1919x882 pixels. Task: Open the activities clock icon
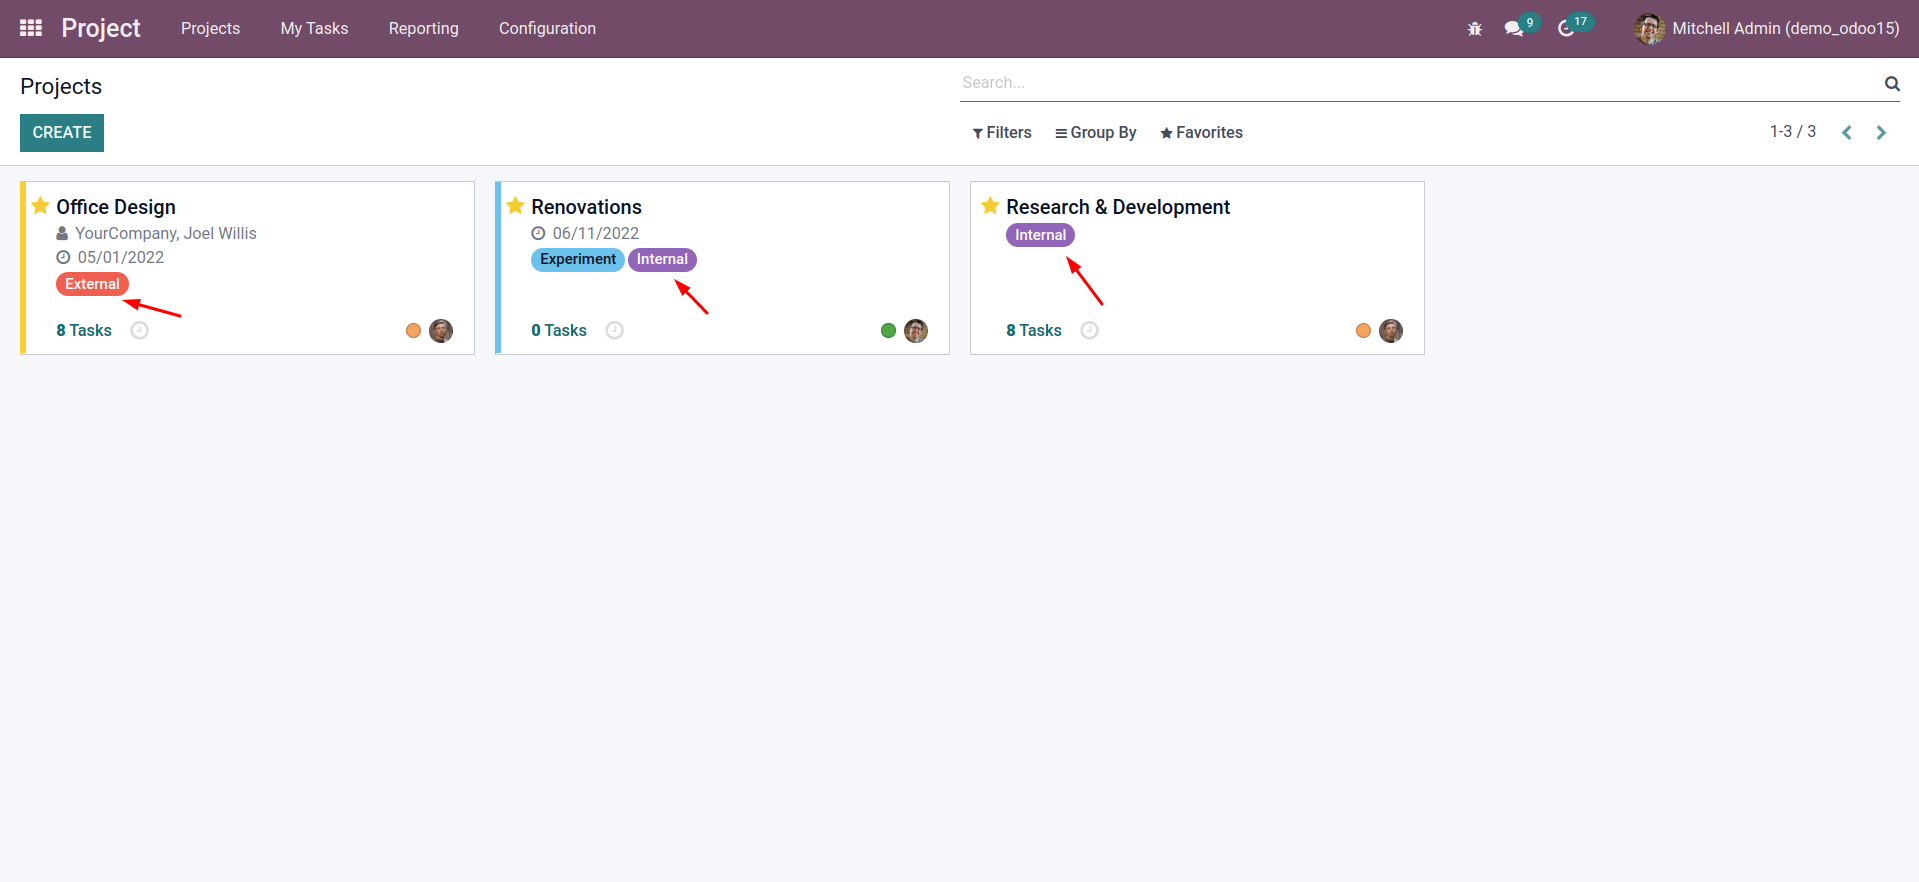[x=1566, y=29]
